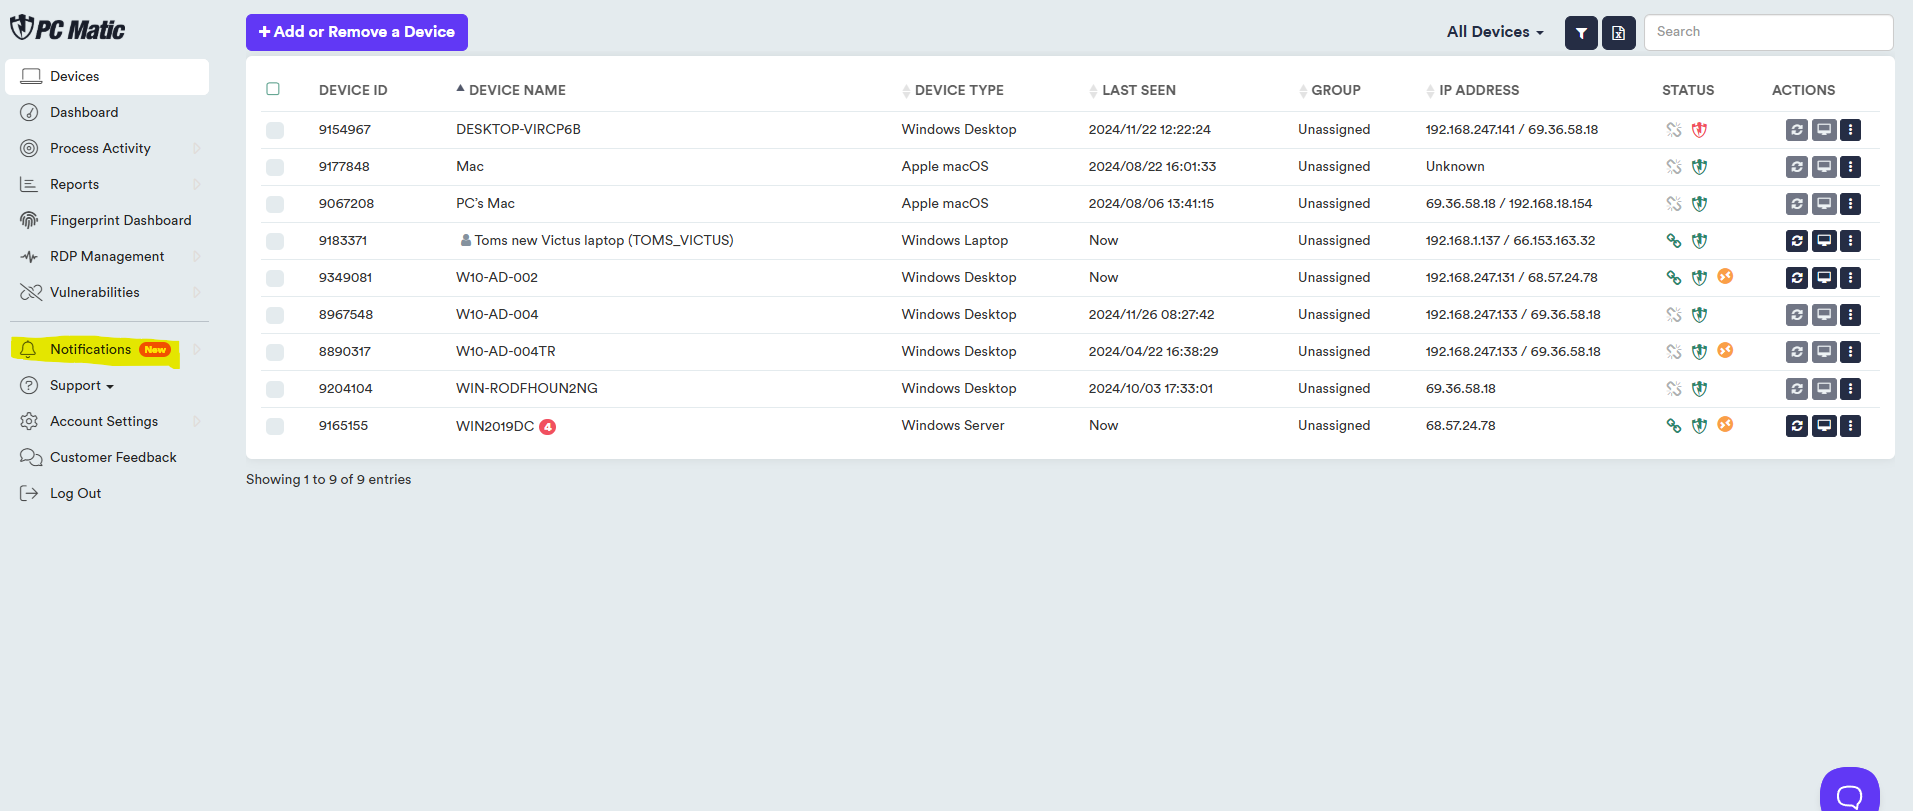Click red shield status icon for DESKTOP-VIRCP6B
The width and height of the screenshot is (1913, 811).
[1699, 130]
